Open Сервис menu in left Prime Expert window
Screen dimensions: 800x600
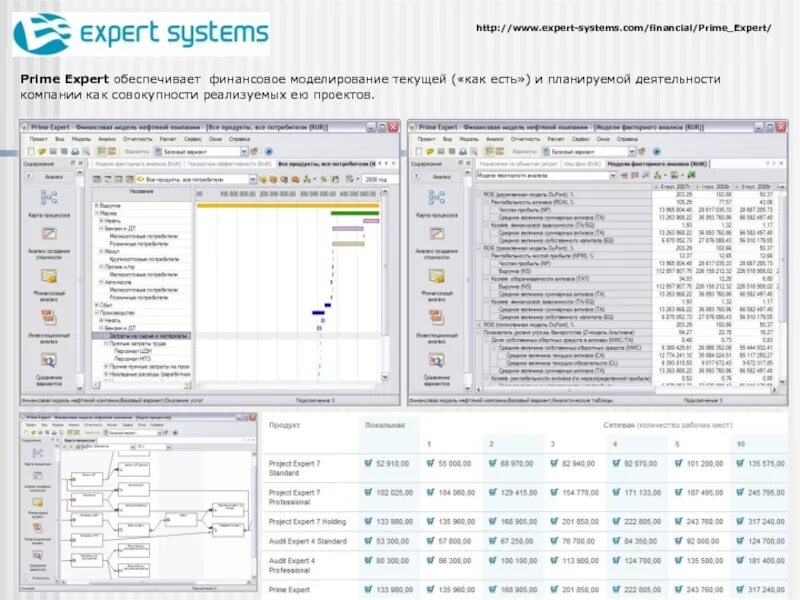pos(193,139)
